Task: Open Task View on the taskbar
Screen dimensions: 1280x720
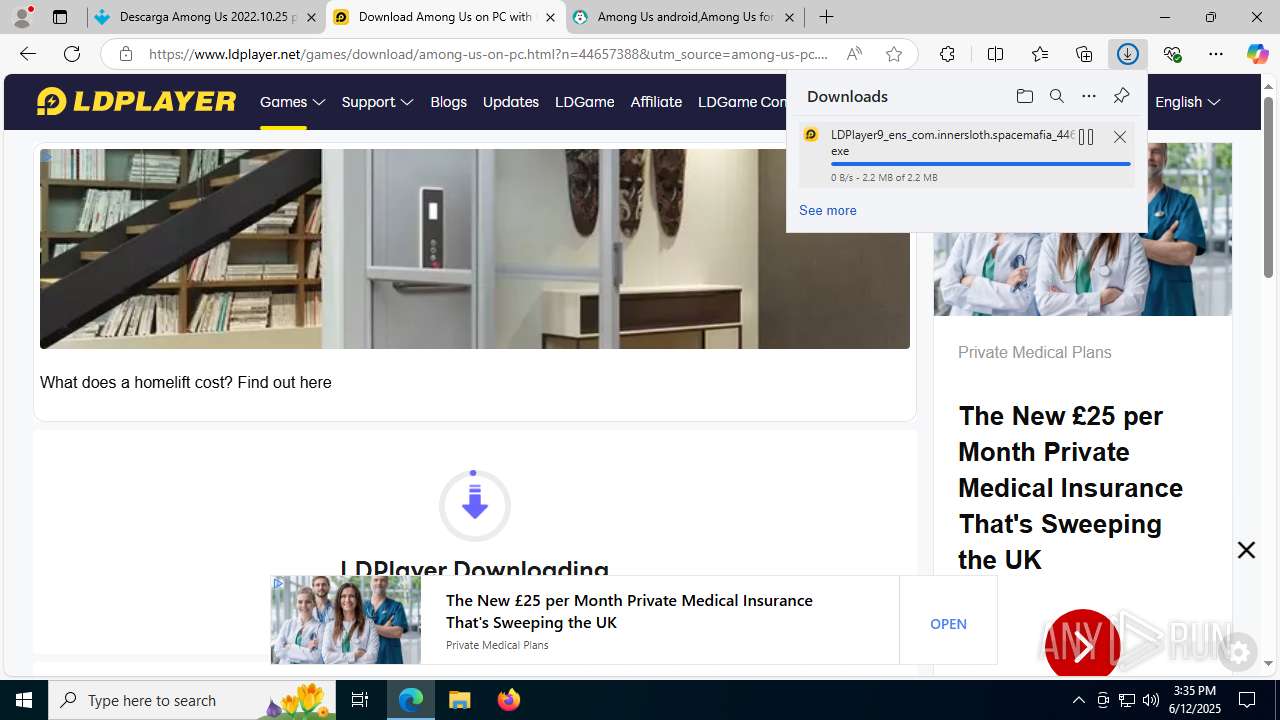Action: (360, 700)
